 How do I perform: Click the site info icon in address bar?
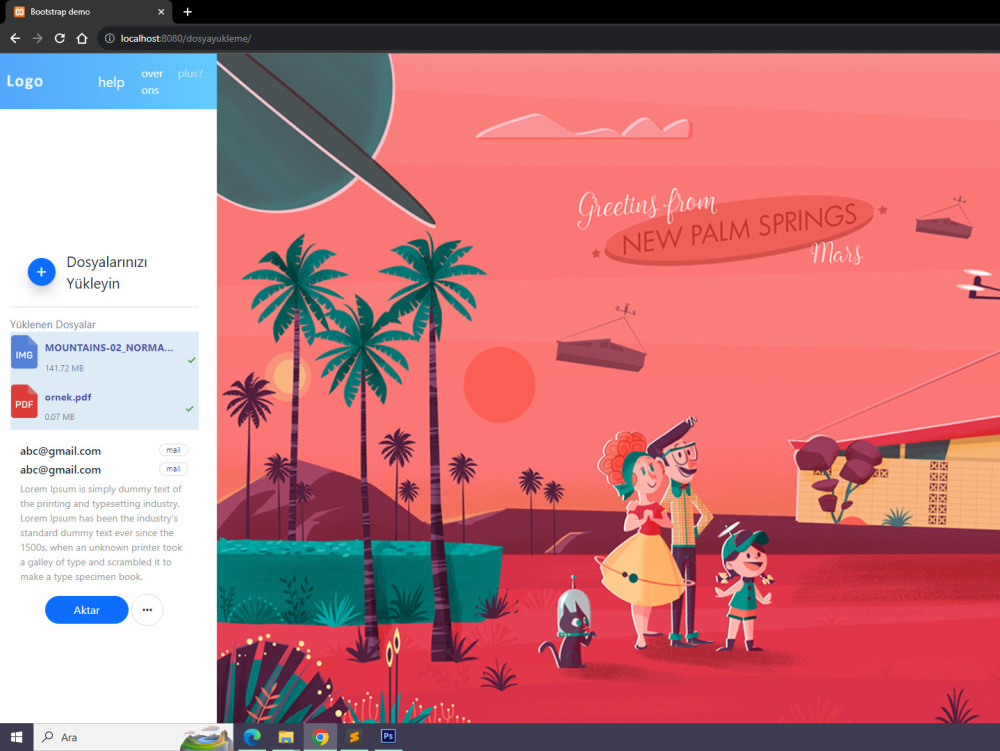tap(110, 38)
